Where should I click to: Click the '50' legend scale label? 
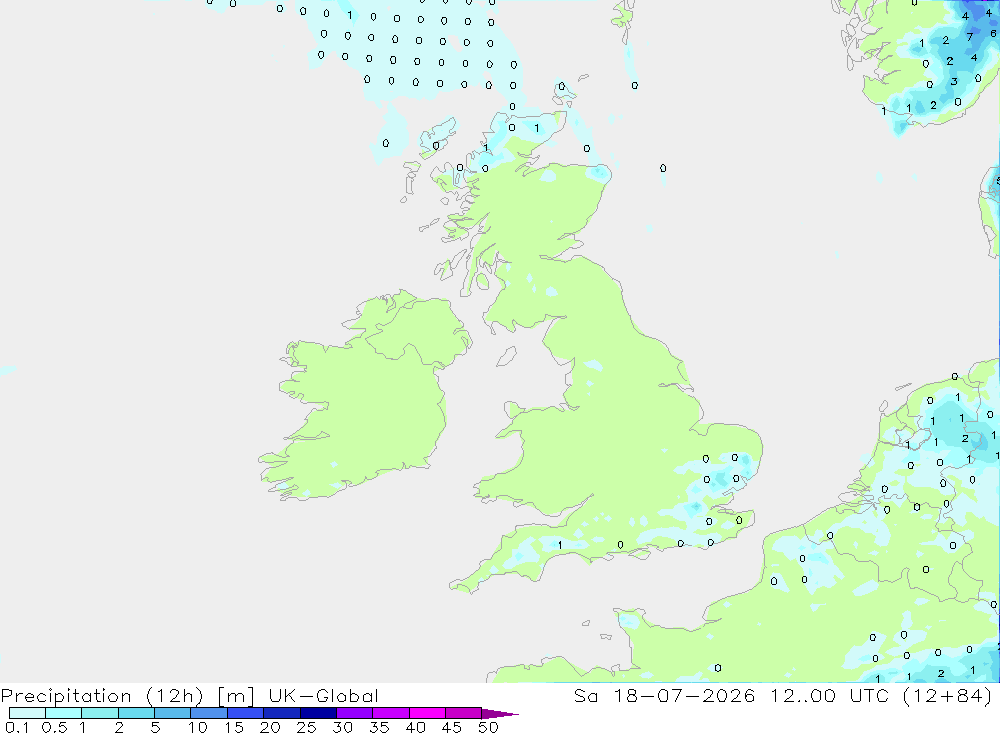point(489,727)
